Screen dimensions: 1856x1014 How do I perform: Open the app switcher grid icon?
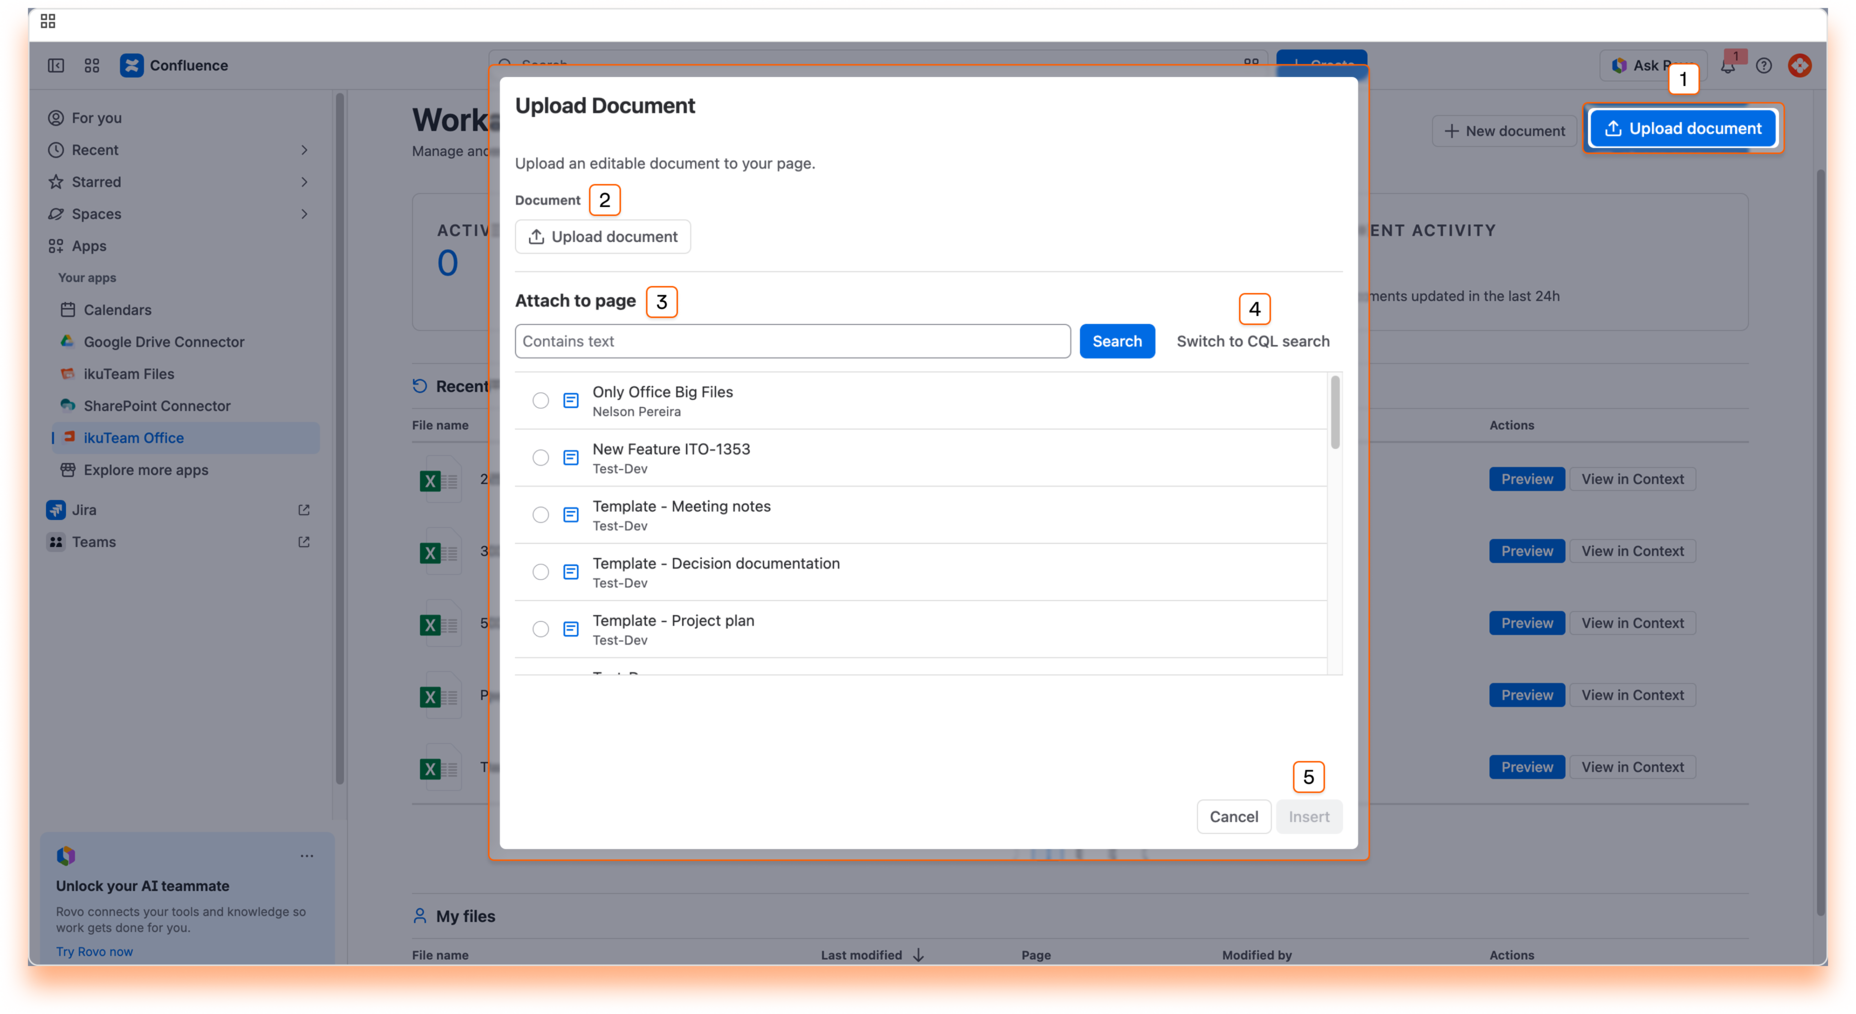click(x=92, y=65)
